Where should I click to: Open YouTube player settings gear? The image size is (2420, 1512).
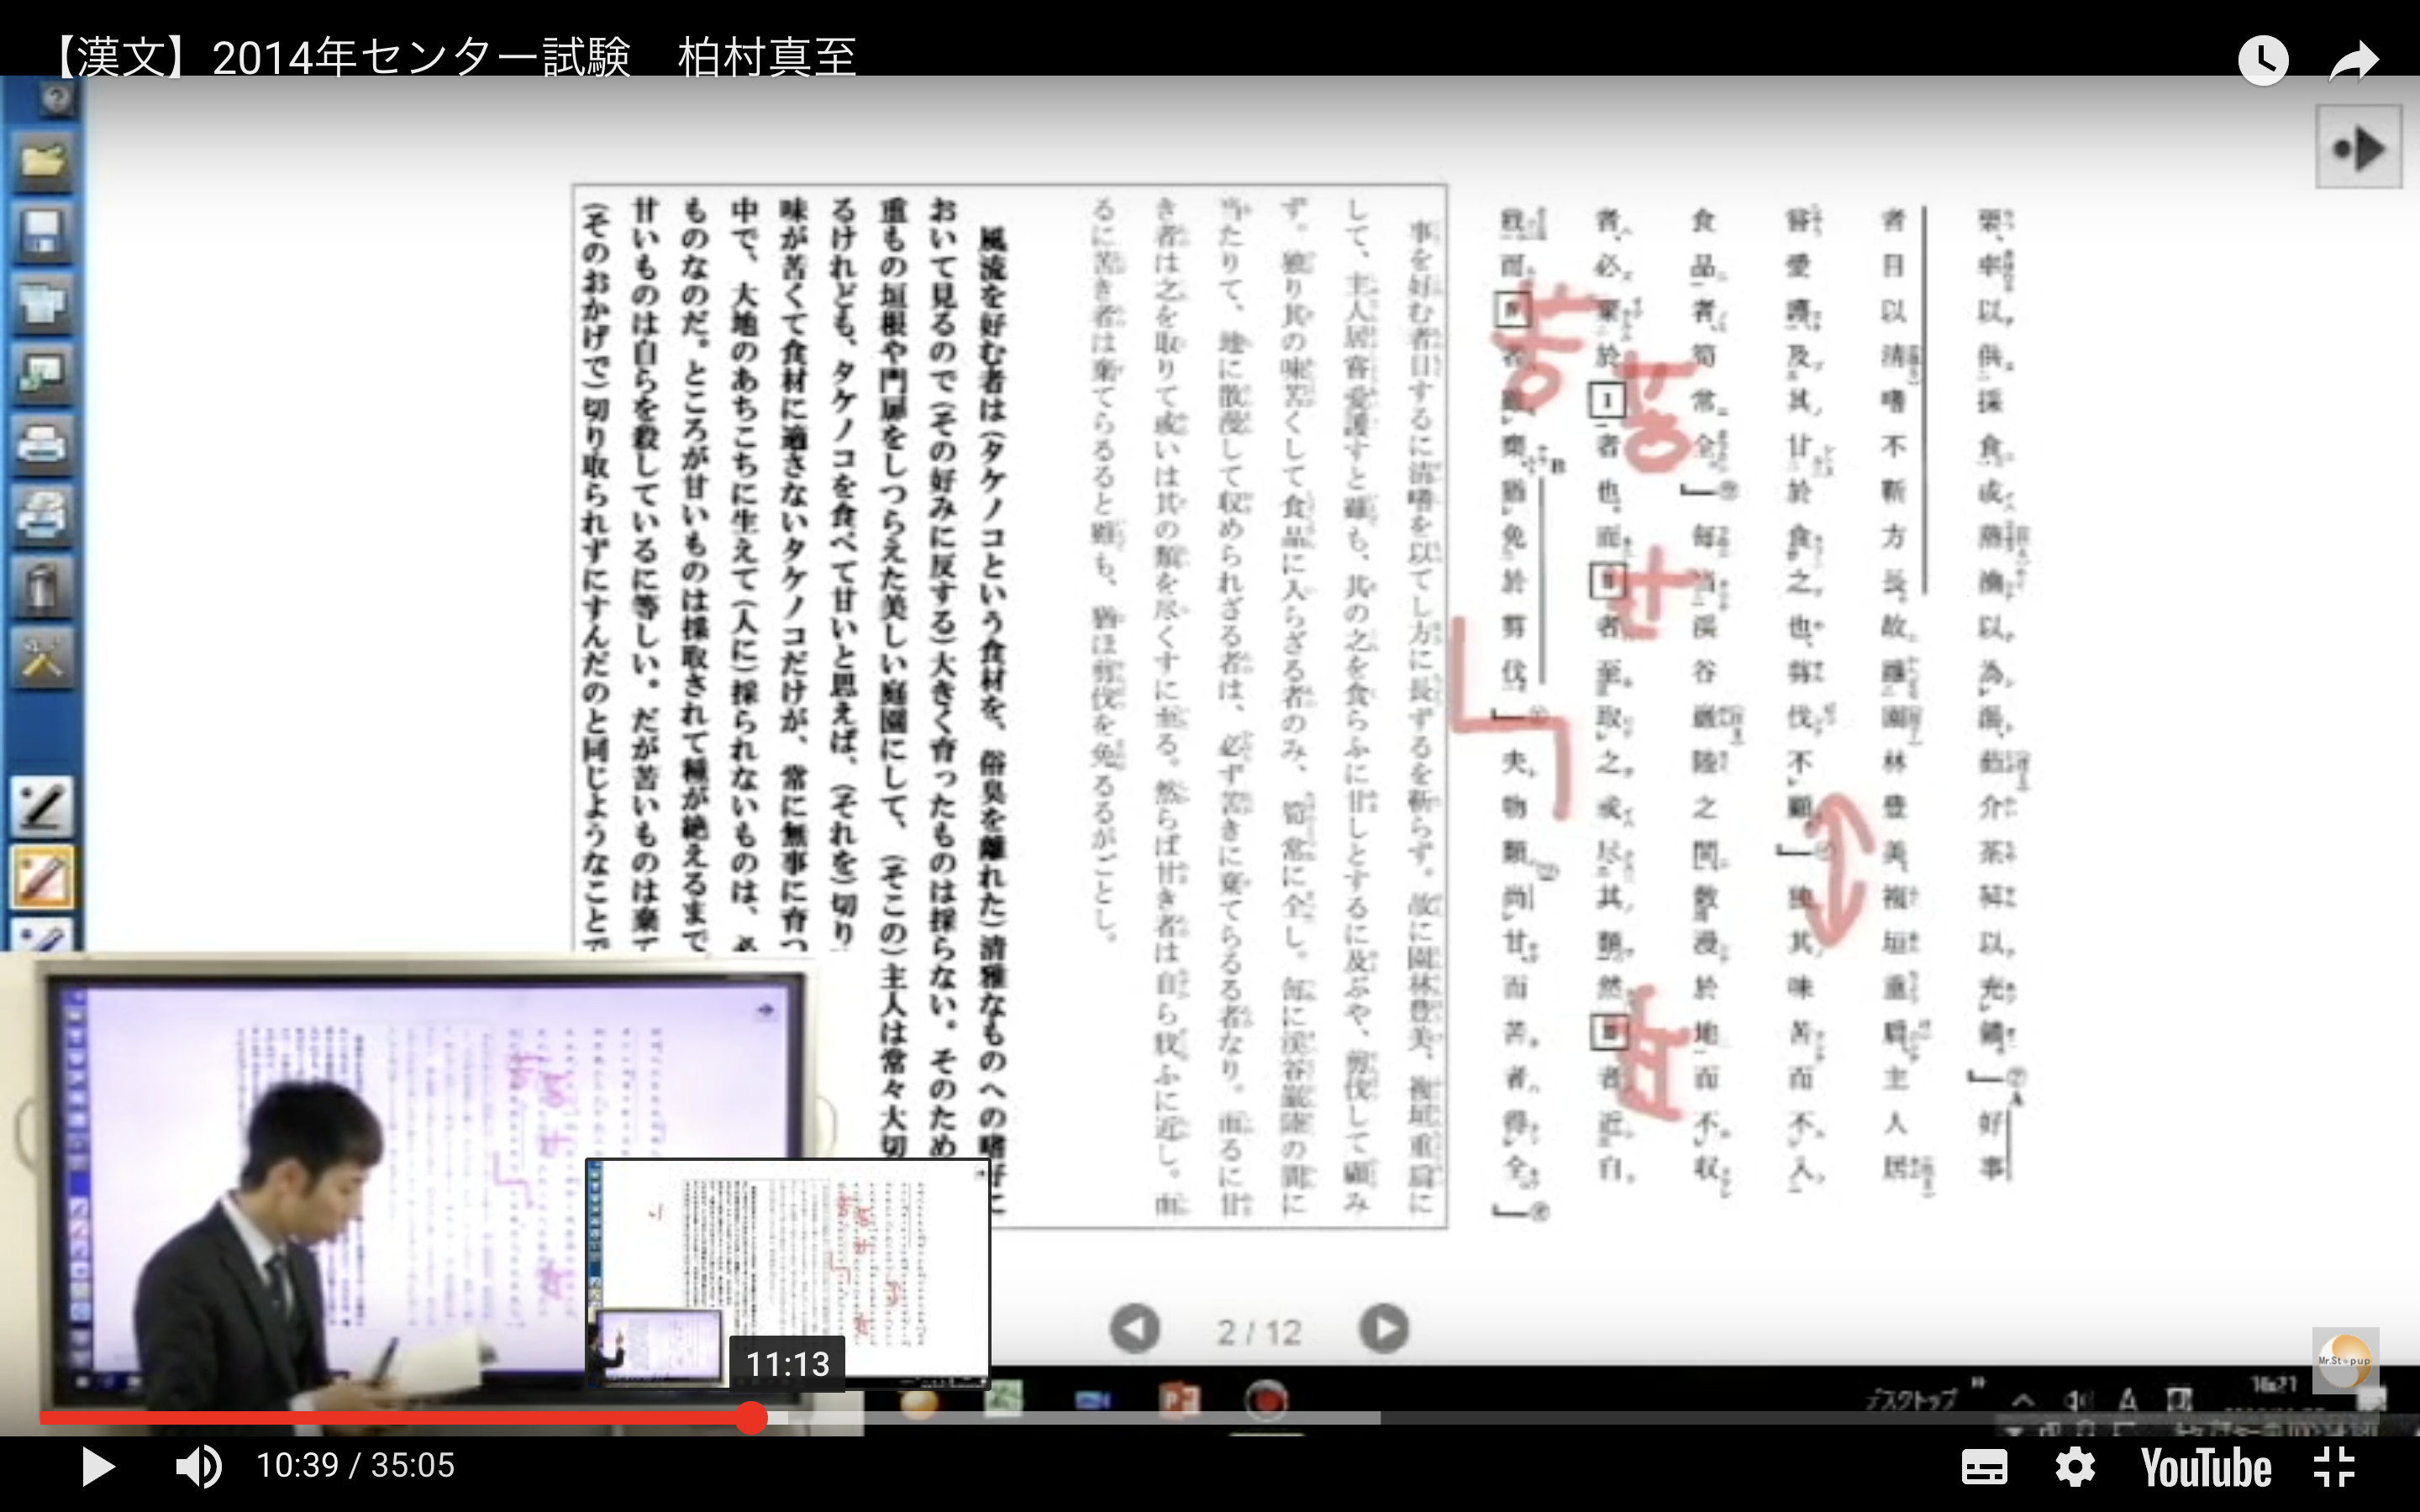point(2075,1468)
